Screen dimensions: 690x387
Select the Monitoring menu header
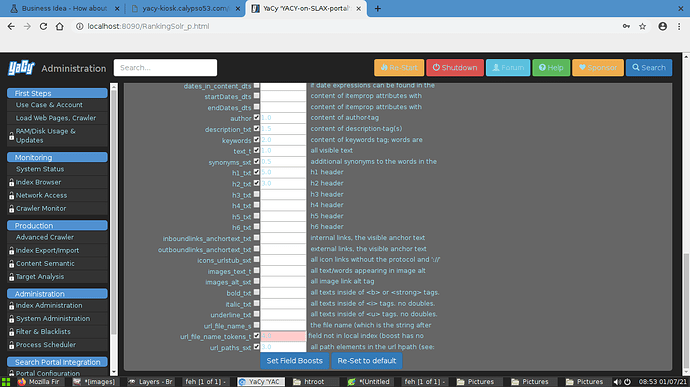click(57, 157)
